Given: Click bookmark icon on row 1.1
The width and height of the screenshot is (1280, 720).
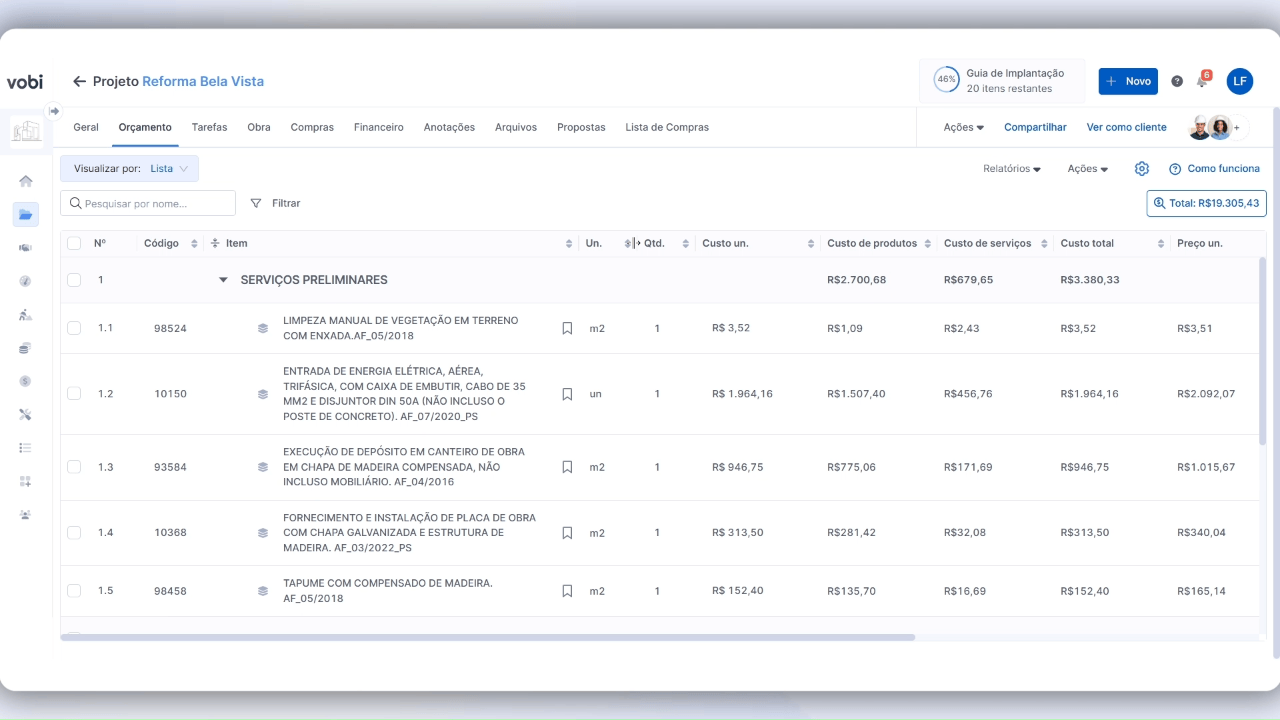Looking at the screenshot, I should 567,328.
